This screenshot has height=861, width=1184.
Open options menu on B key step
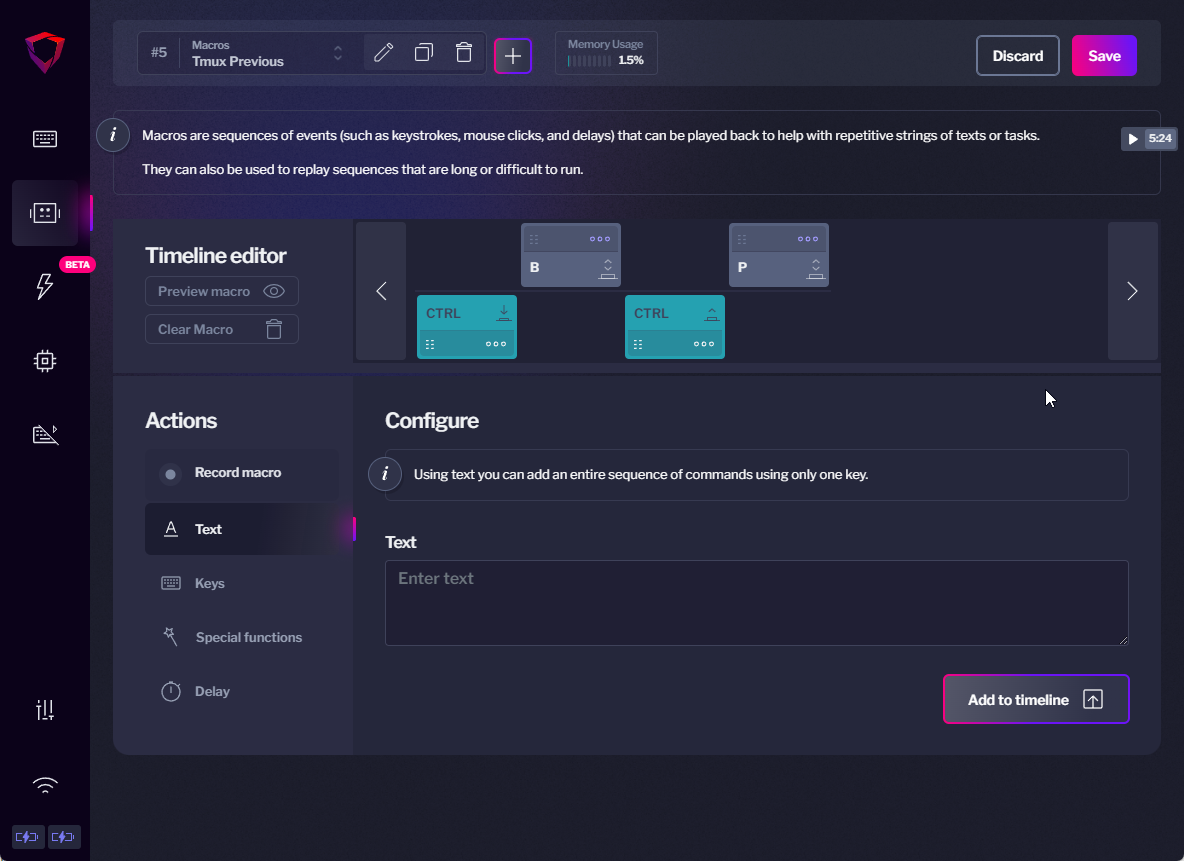click(x=600, y=239)
